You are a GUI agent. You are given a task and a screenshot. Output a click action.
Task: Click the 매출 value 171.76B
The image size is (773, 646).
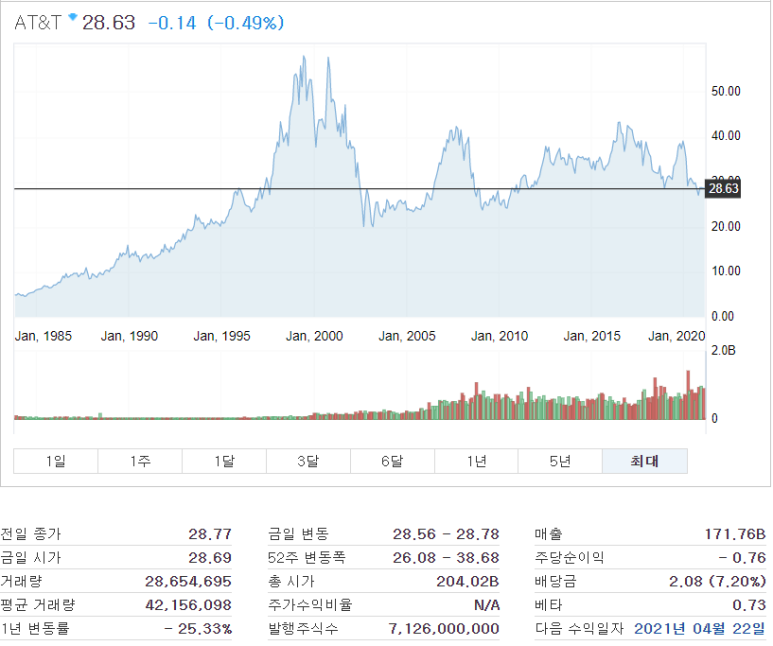(735, 534)
